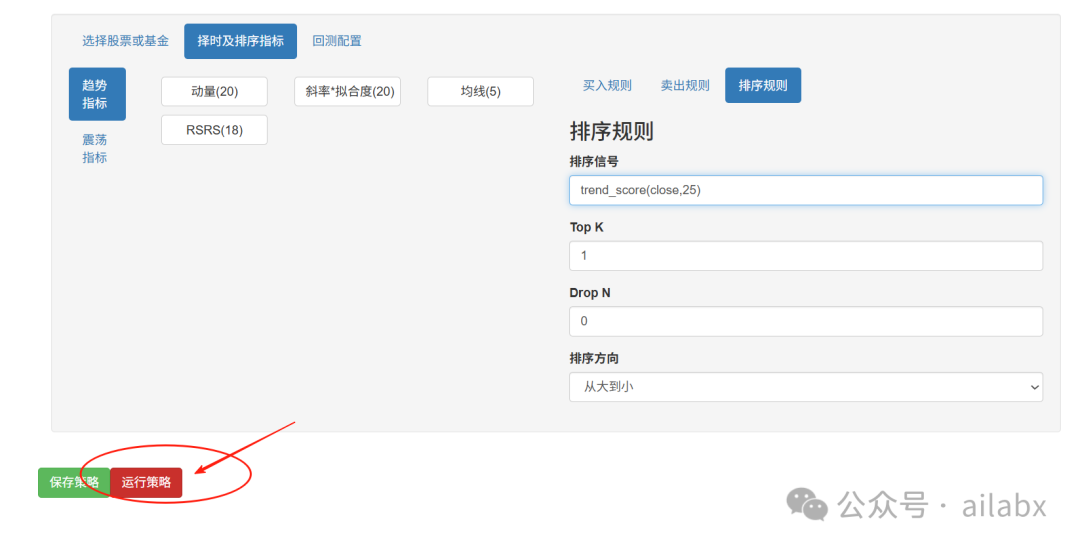Select the 择时及排序指标 tab

[x=240, y=41]
